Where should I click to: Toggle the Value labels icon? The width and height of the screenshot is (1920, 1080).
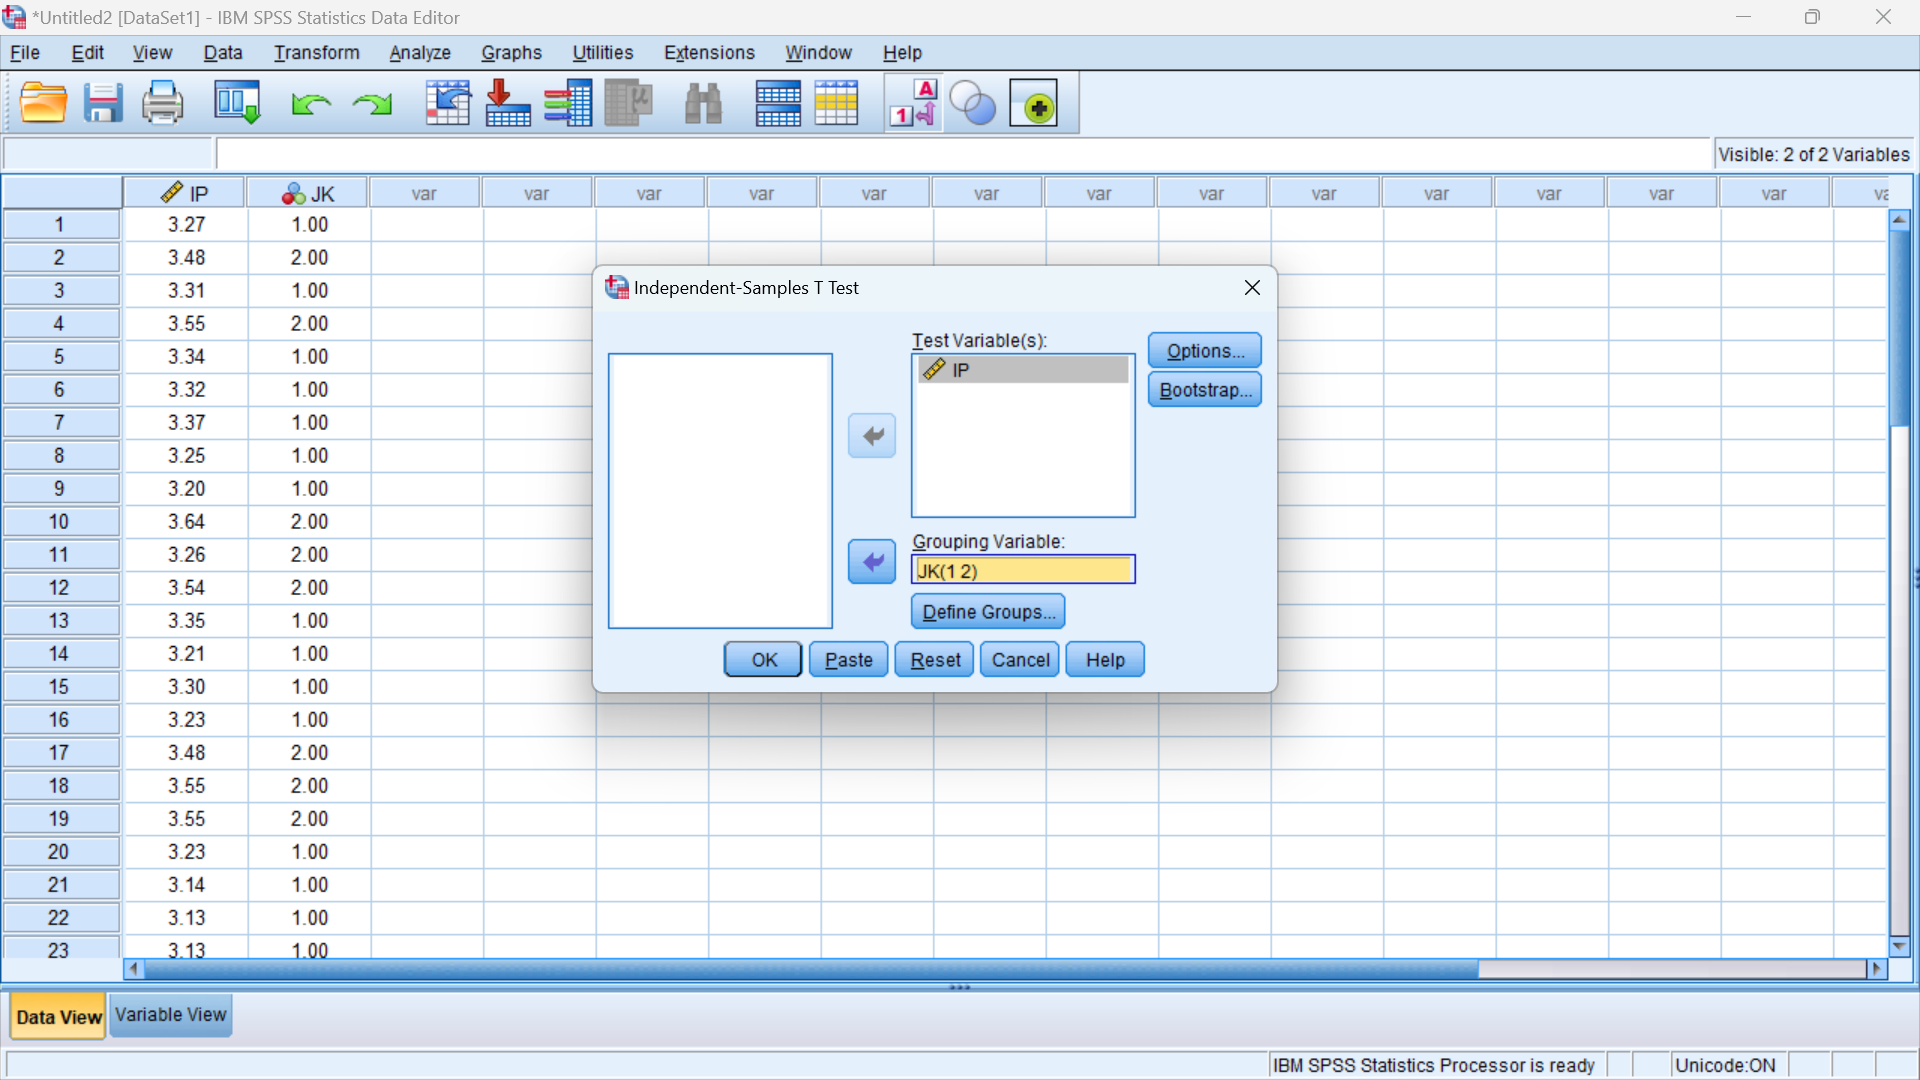coord(914,103)
